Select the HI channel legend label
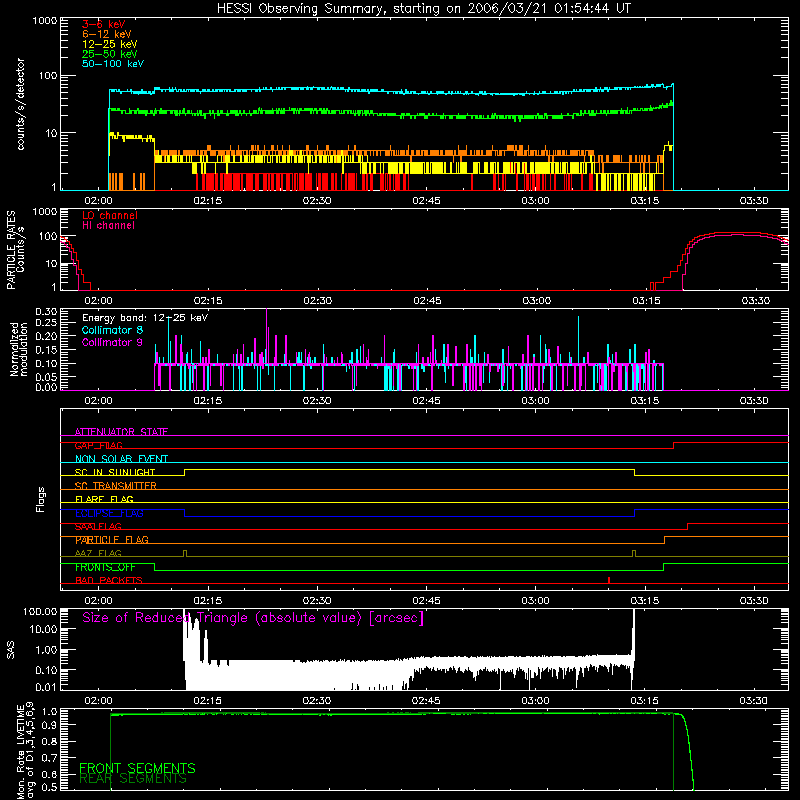This screenshot has width=800, height=800. coord(109,226)
